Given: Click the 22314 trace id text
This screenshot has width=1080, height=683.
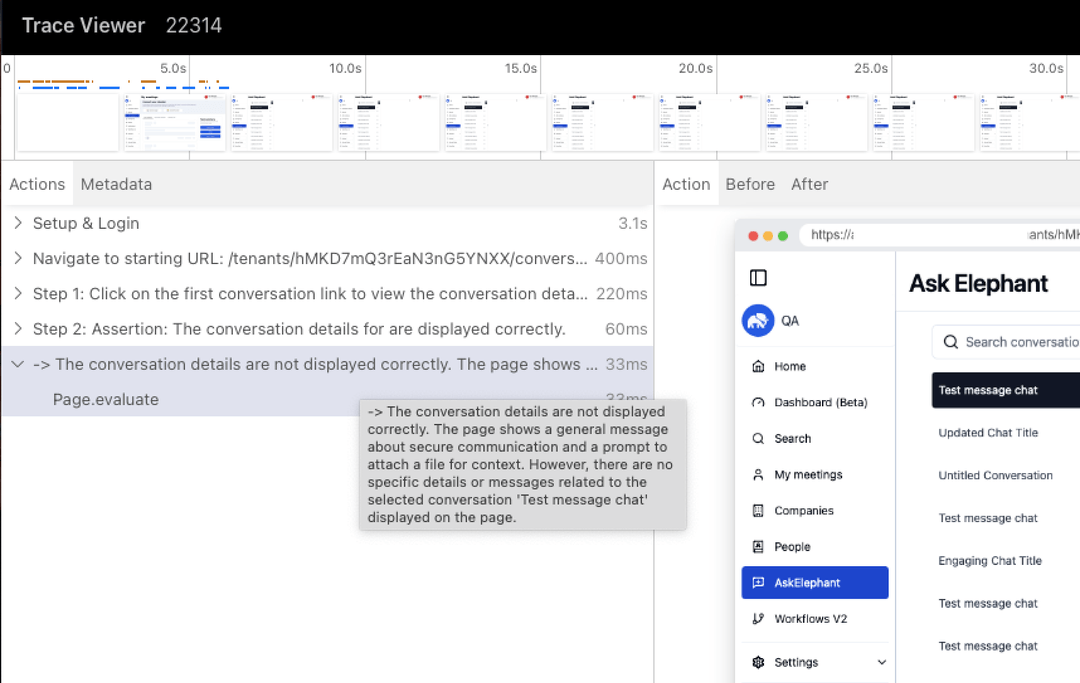Looking at the screenshot, I should click(x=194, y=25).
